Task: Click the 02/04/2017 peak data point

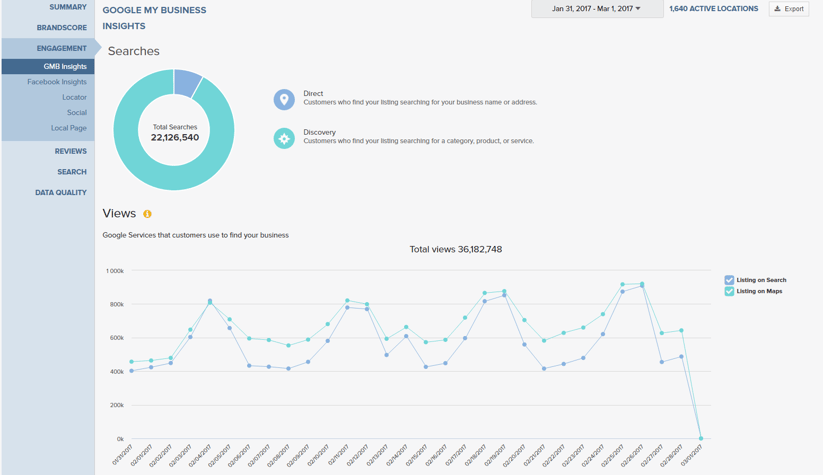Action: [x=210, y=302]
